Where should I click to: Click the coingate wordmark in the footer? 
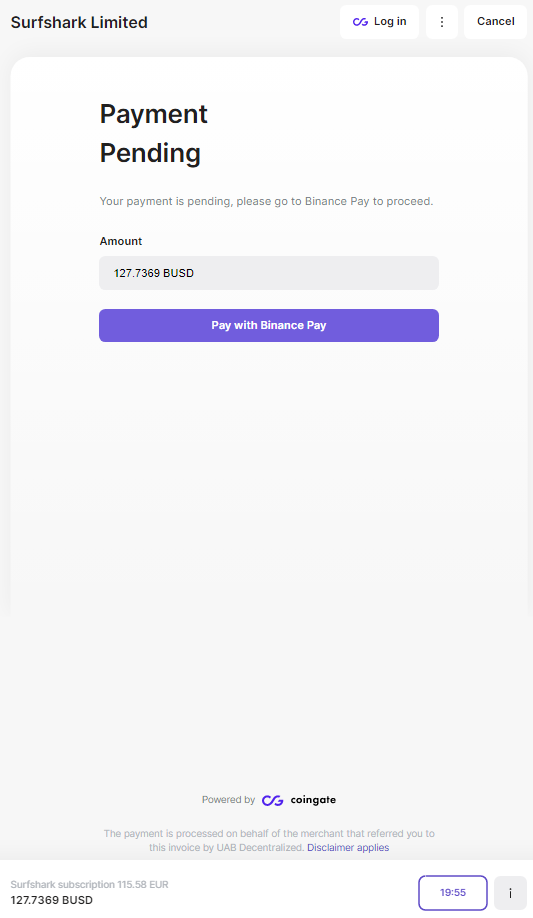313,800
